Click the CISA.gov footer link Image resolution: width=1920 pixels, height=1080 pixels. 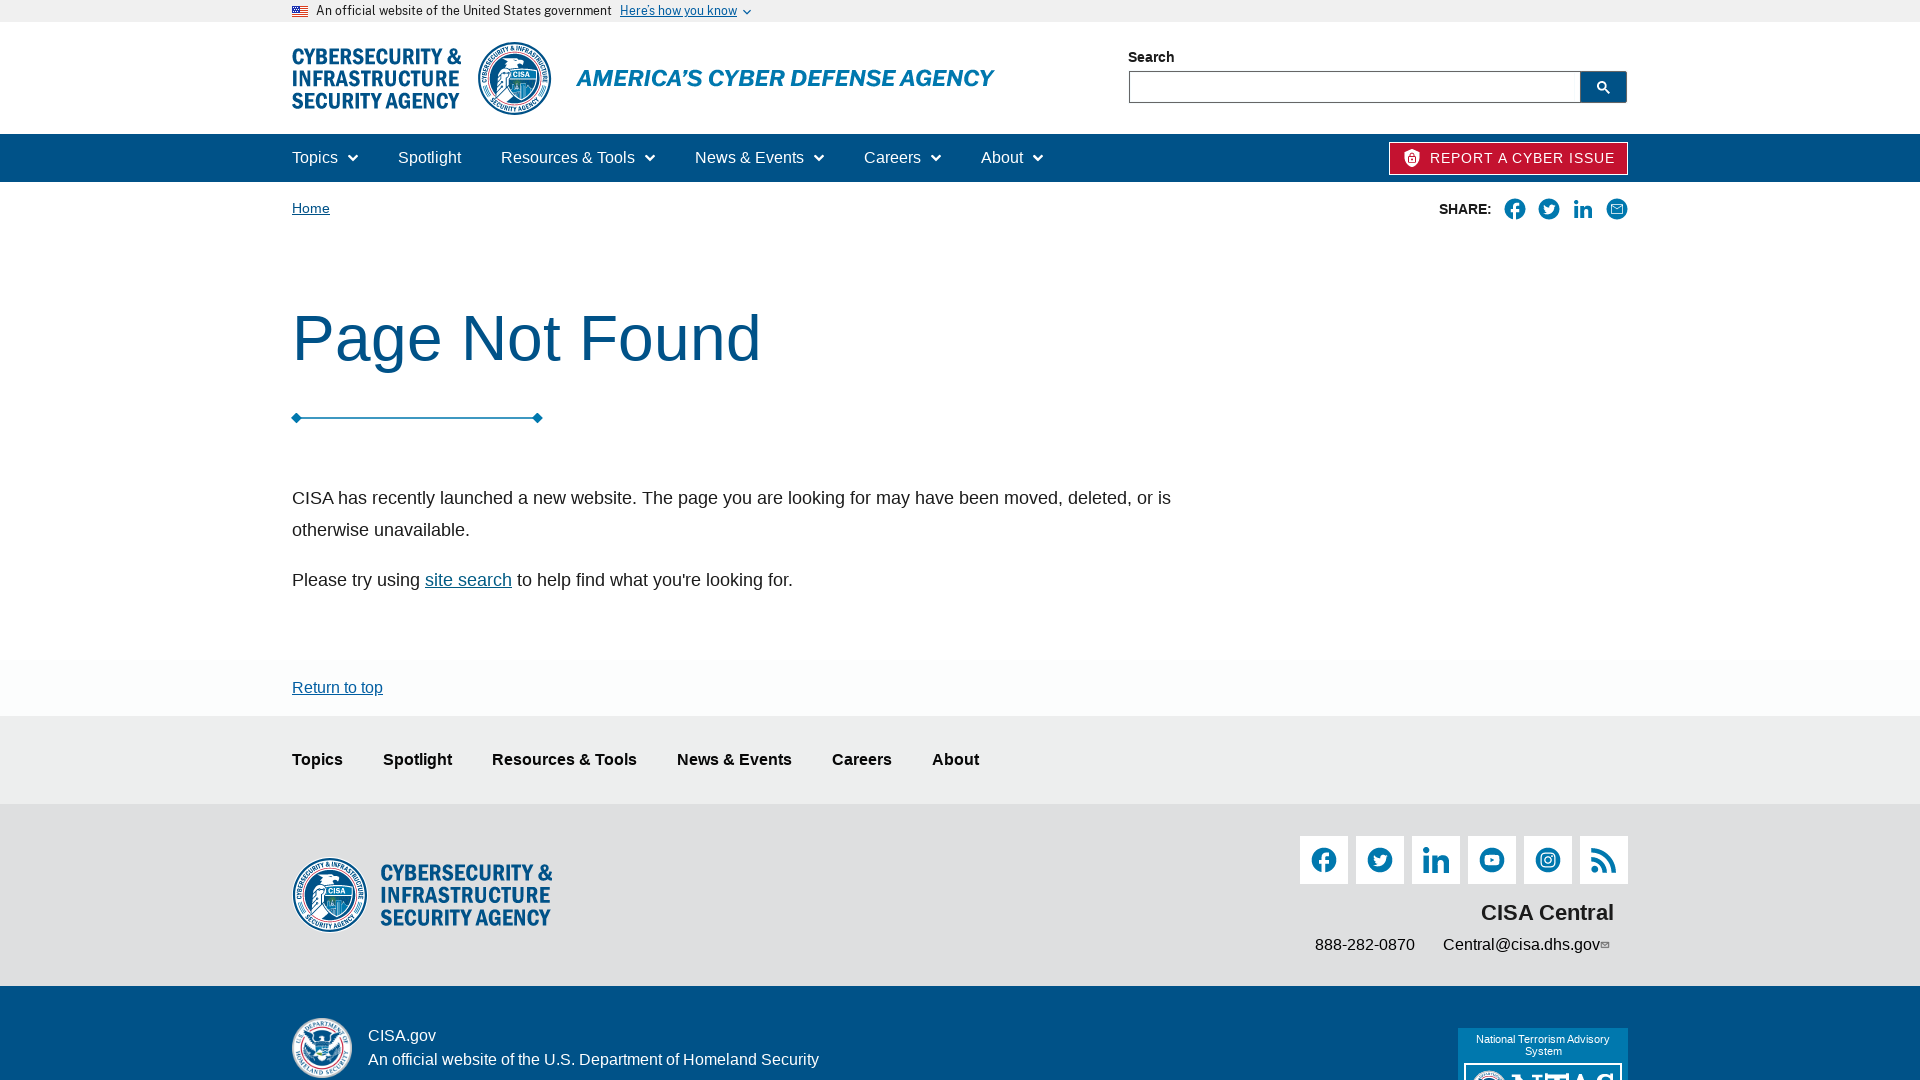coord(402,1036)
